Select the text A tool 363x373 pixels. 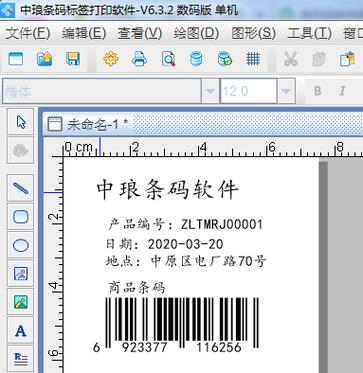pos(21,331)
